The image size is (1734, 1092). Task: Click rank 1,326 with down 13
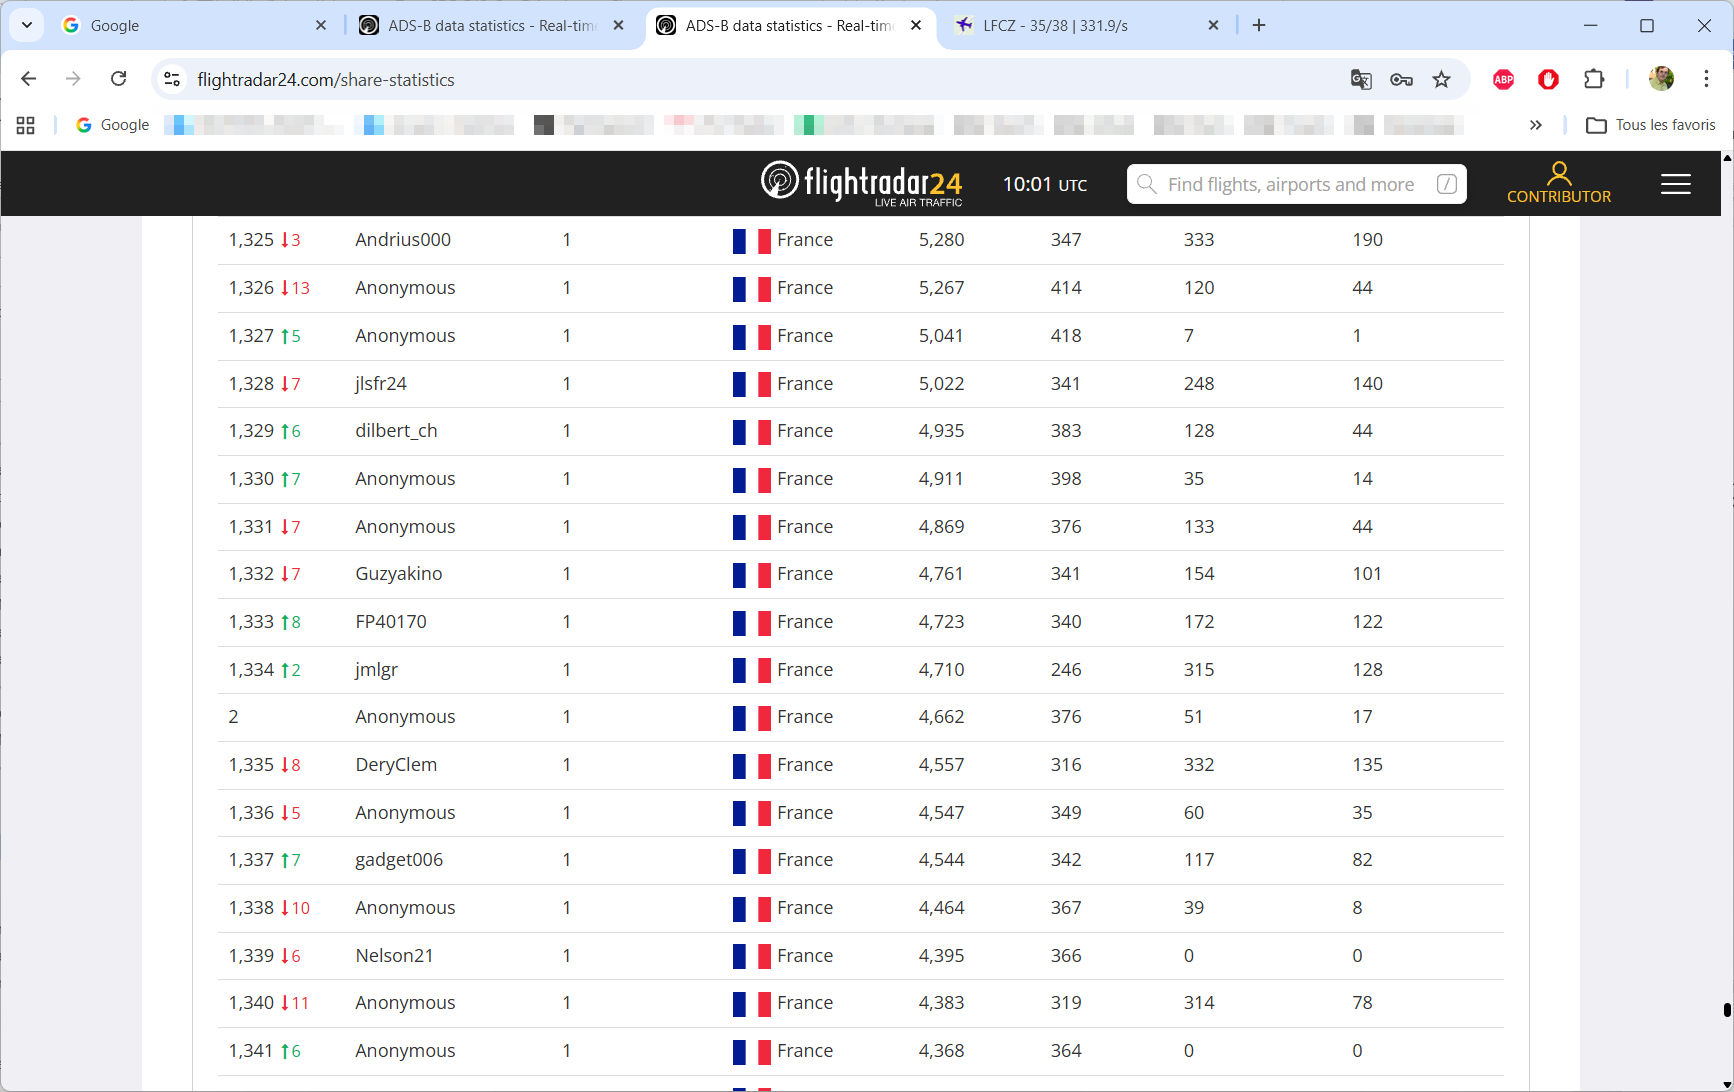click(x=269, y=288)
